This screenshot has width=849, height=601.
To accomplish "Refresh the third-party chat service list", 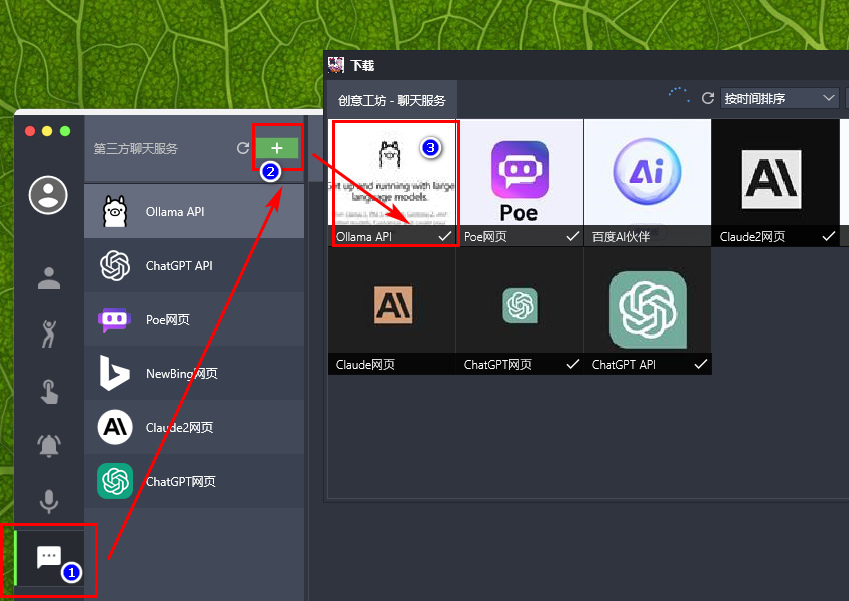I will (243, 148).
